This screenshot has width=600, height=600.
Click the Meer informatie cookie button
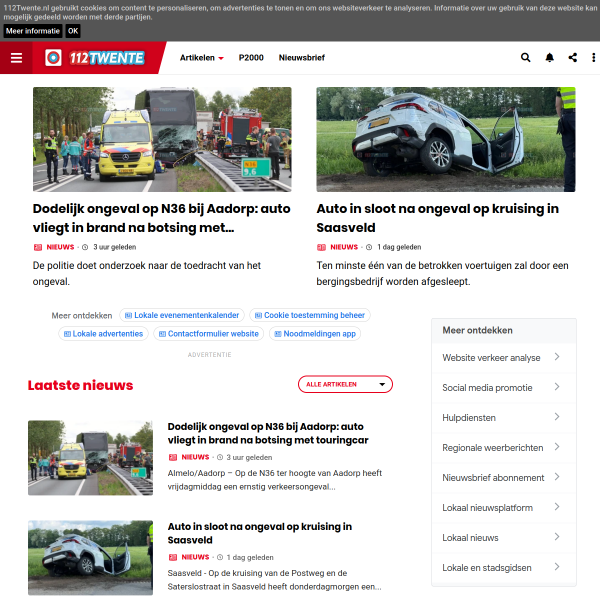pos(33,31)
